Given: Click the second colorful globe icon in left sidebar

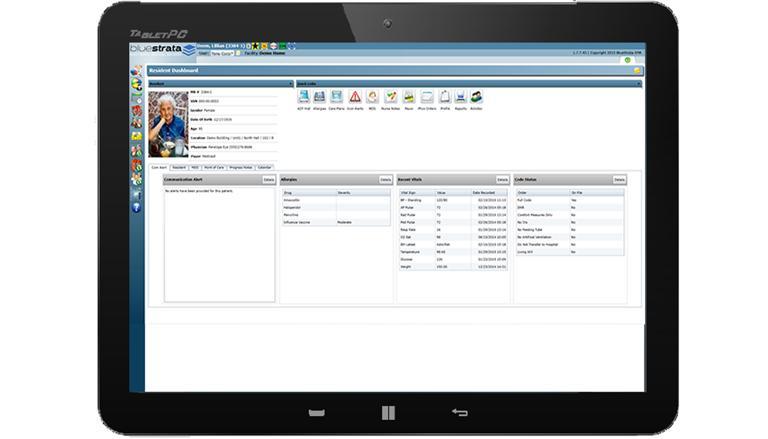Looking at the screenshot, I should (x=137, y=84).
